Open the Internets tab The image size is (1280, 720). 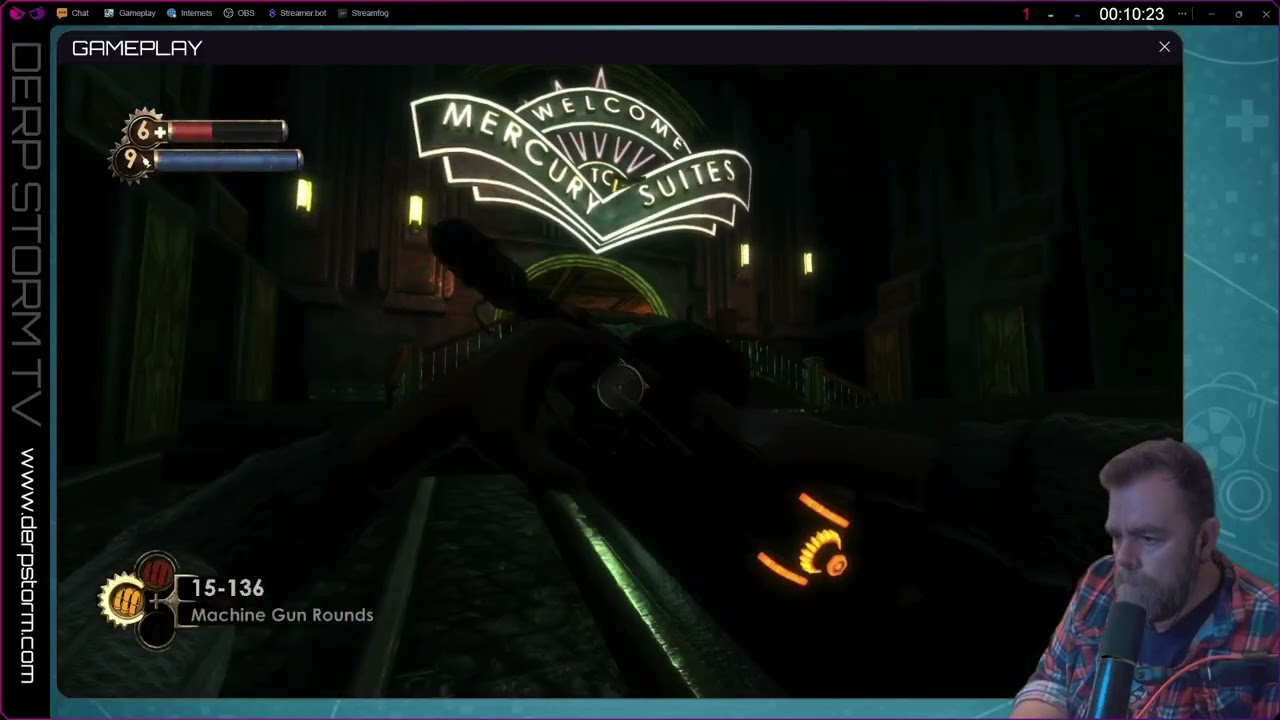tap(189, 13)
